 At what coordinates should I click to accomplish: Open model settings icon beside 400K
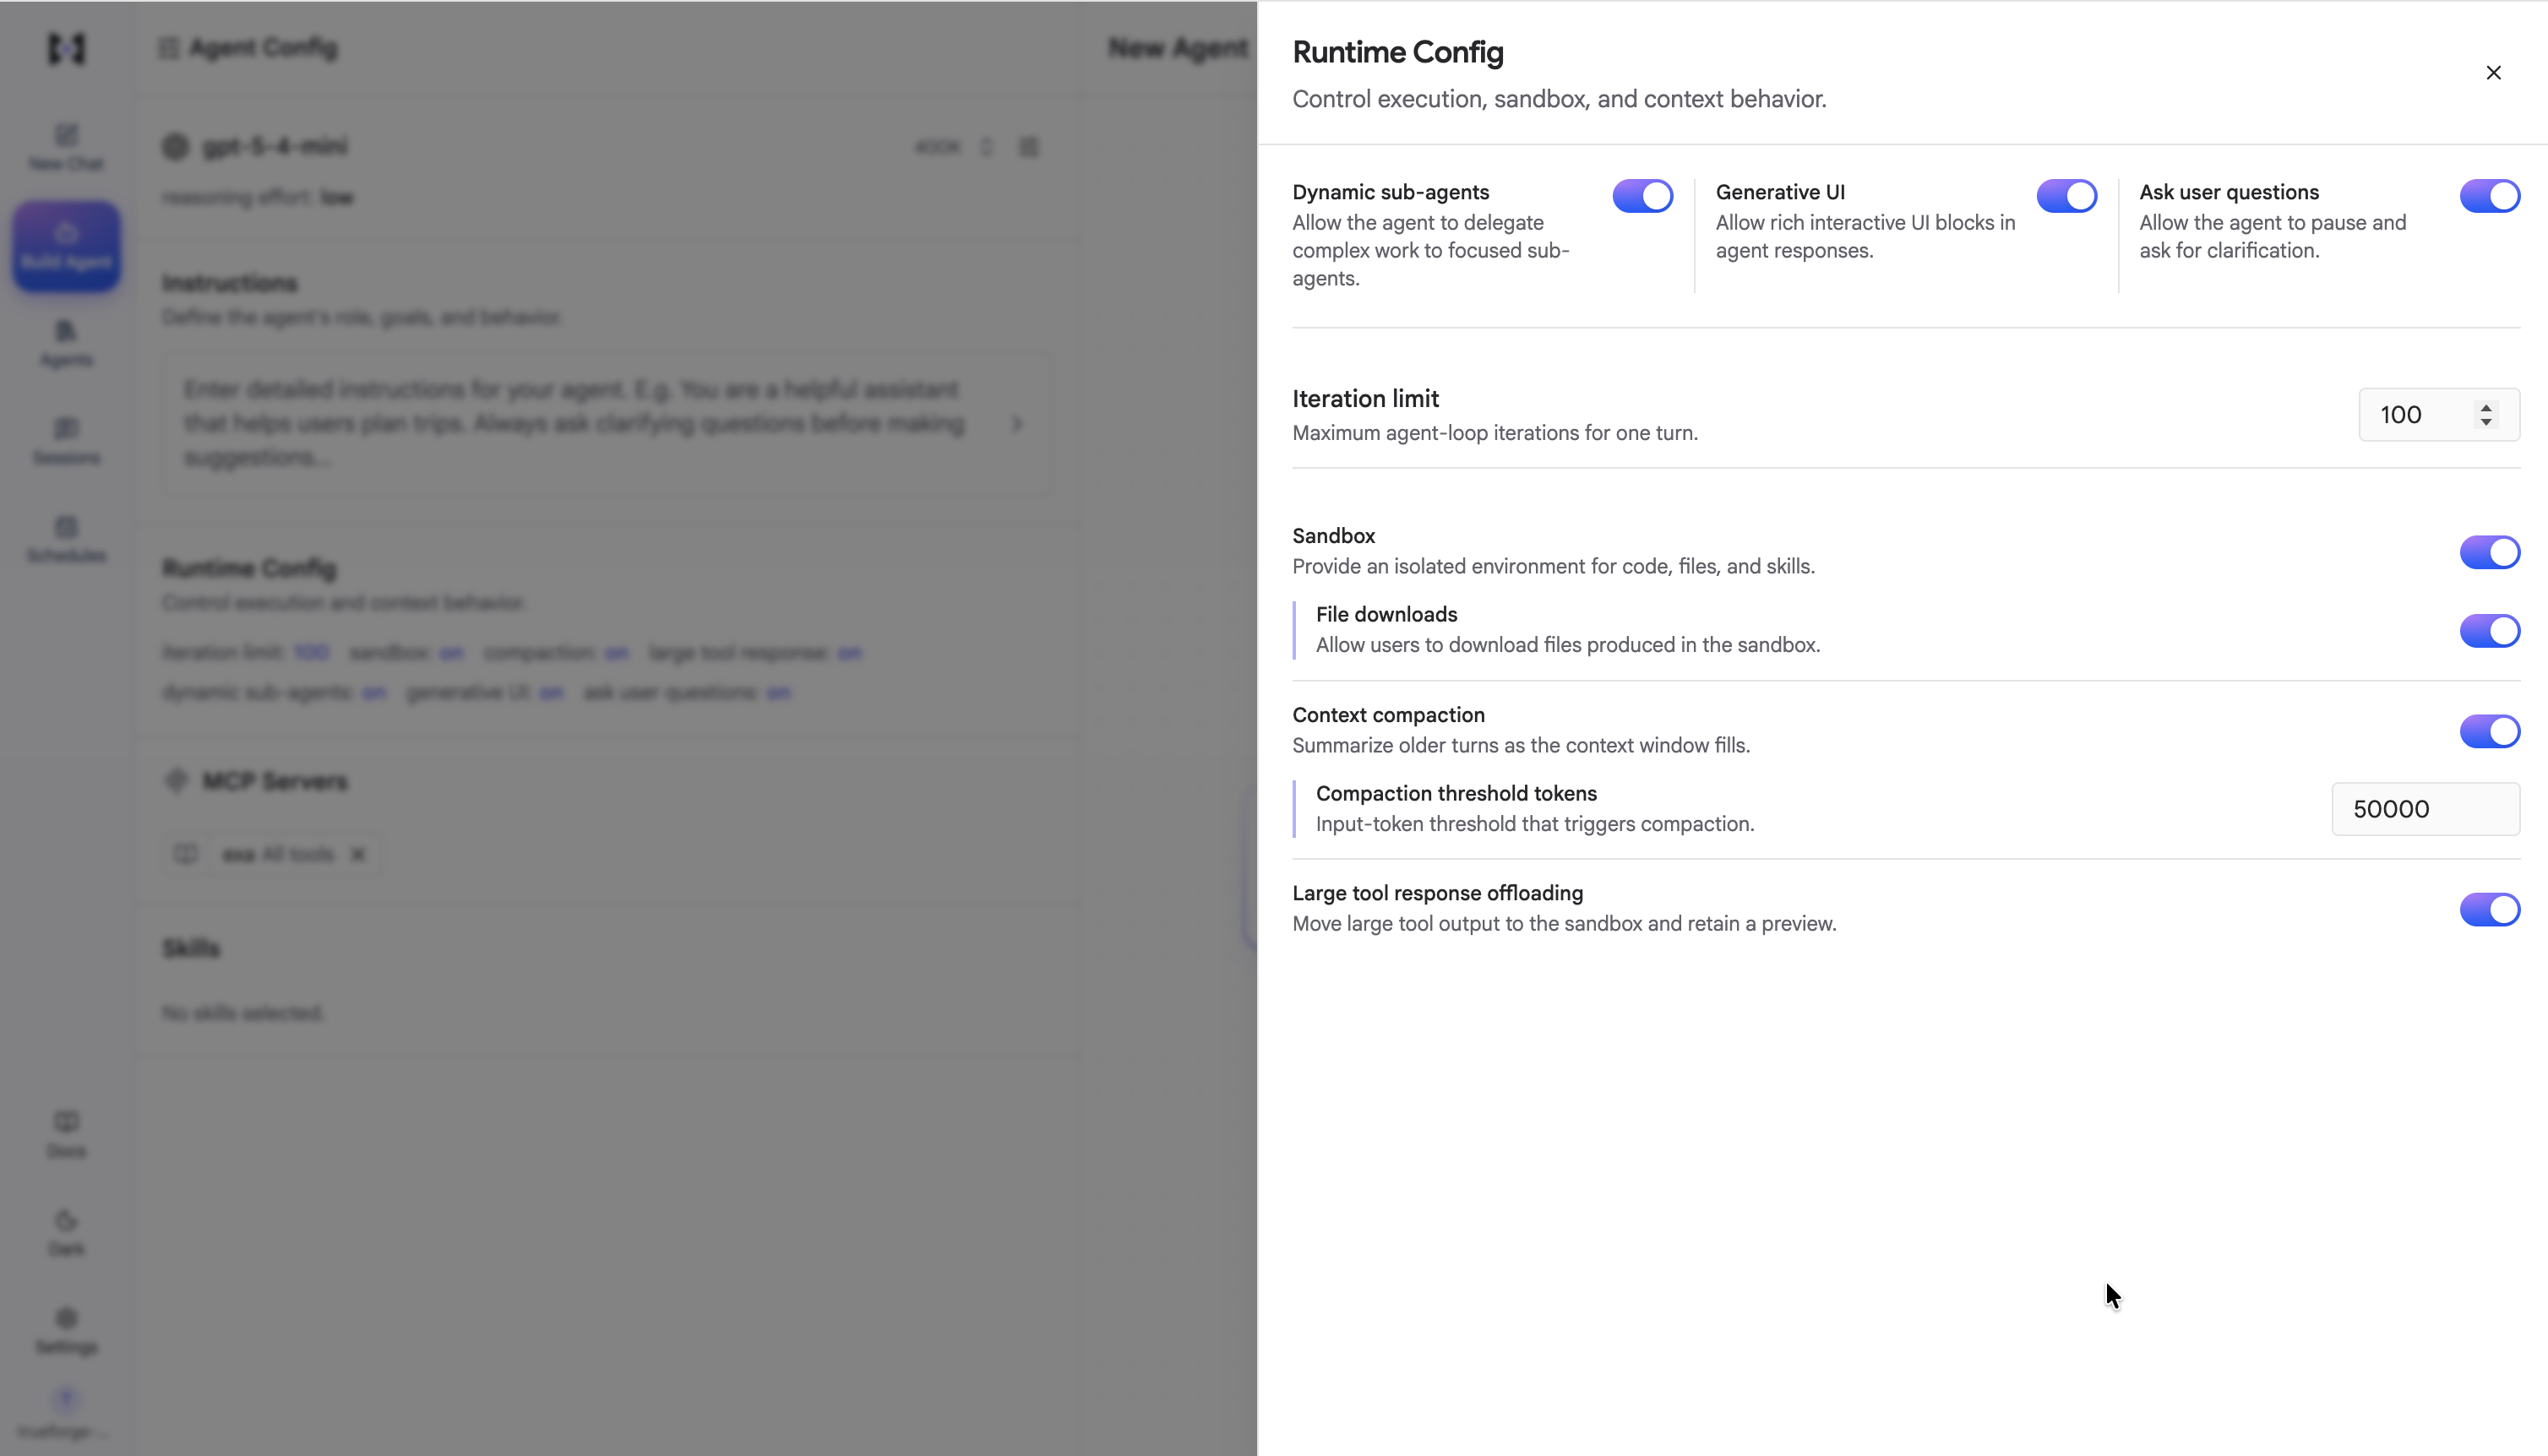point(1029,147)
